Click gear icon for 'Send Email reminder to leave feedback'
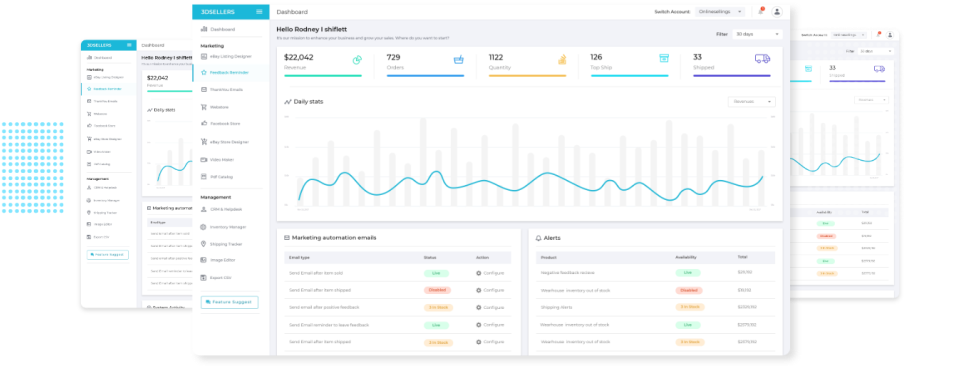Viewport: 959px width, 366px height. point(479,325)
